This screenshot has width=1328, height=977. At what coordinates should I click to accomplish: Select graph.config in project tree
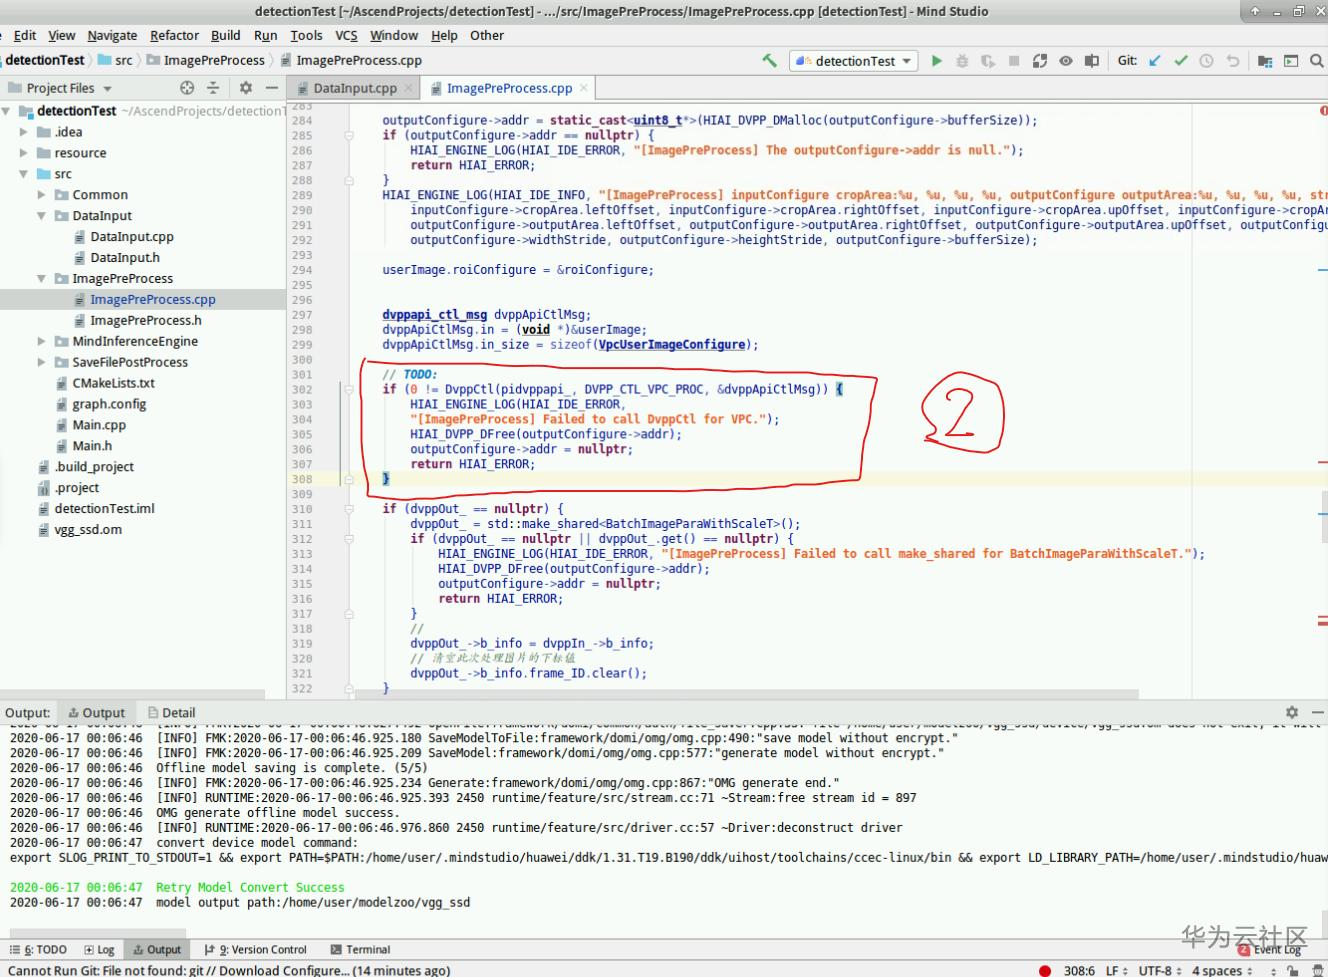click(109, 404)
